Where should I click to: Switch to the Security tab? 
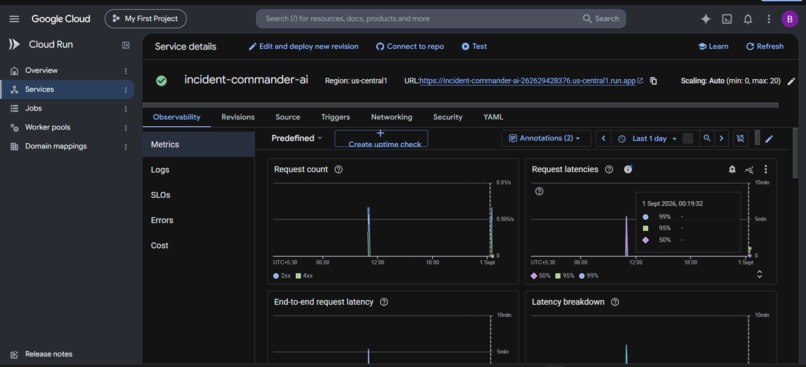448,117
